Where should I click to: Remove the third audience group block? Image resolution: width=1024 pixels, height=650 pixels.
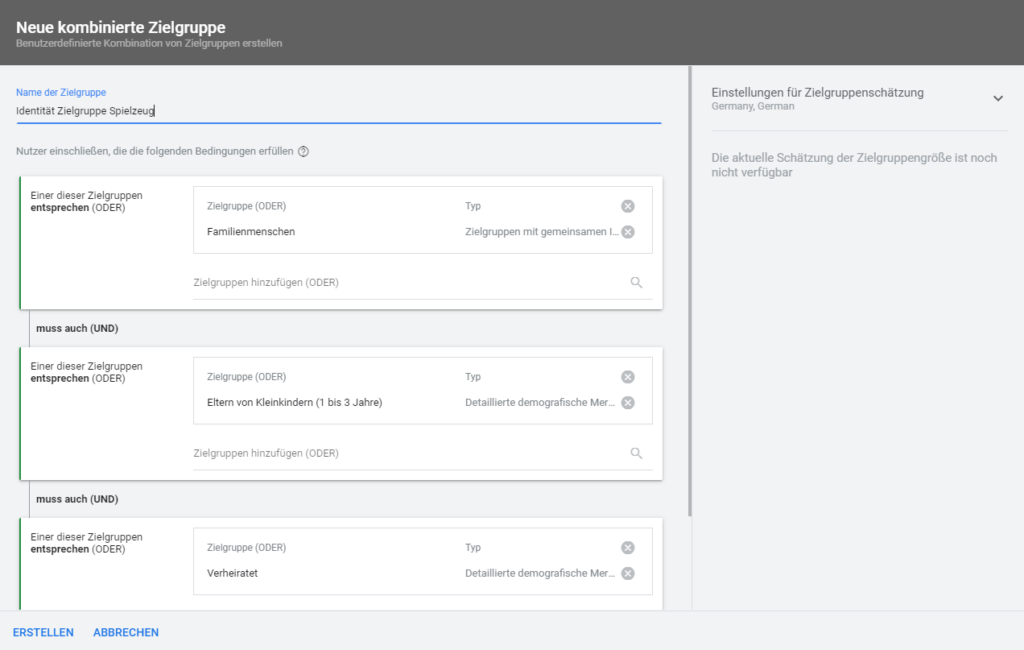click(x=627, y=548)
